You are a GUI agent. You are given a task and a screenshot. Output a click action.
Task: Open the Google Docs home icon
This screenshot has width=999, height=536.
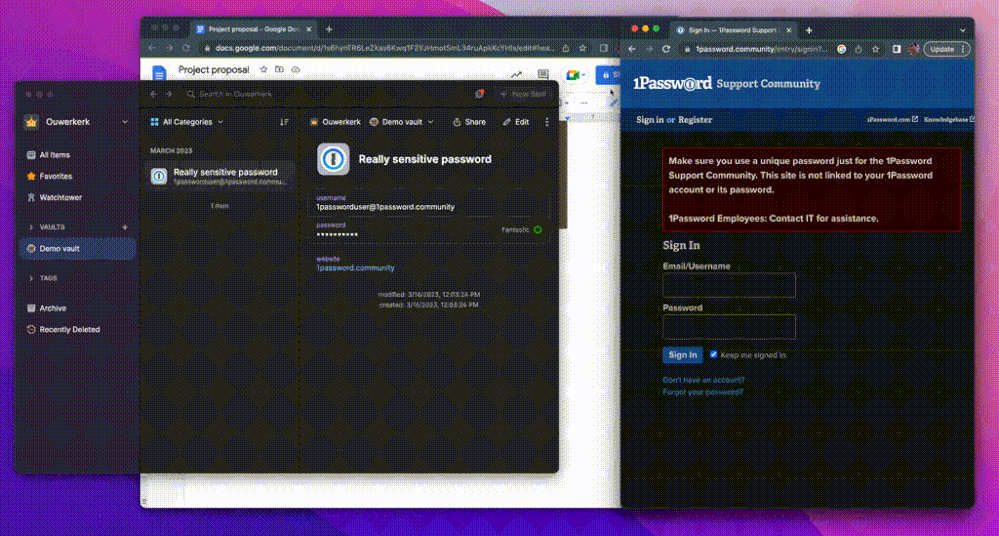(159, 73)
